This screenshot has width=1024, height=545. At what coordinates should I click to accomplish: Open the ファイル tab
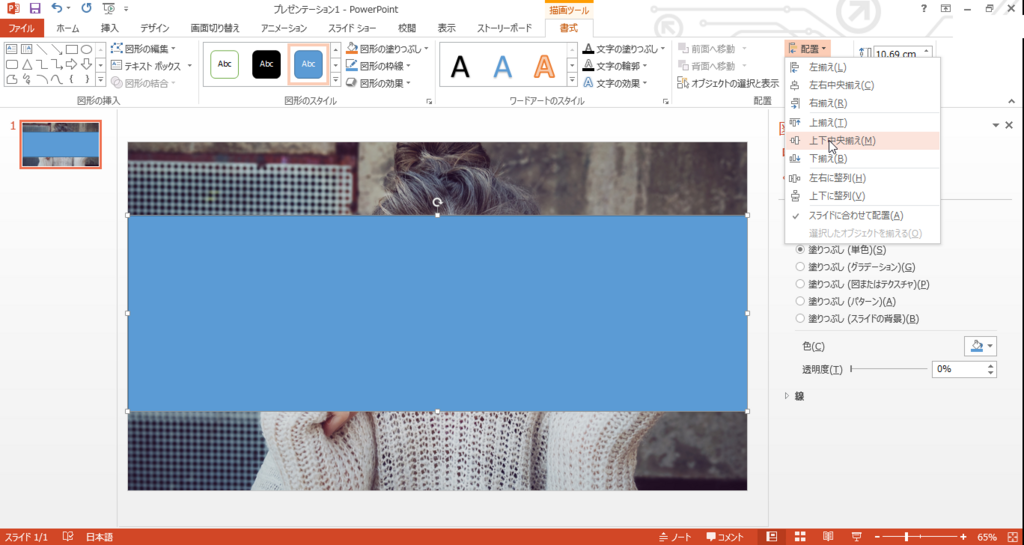22,28
